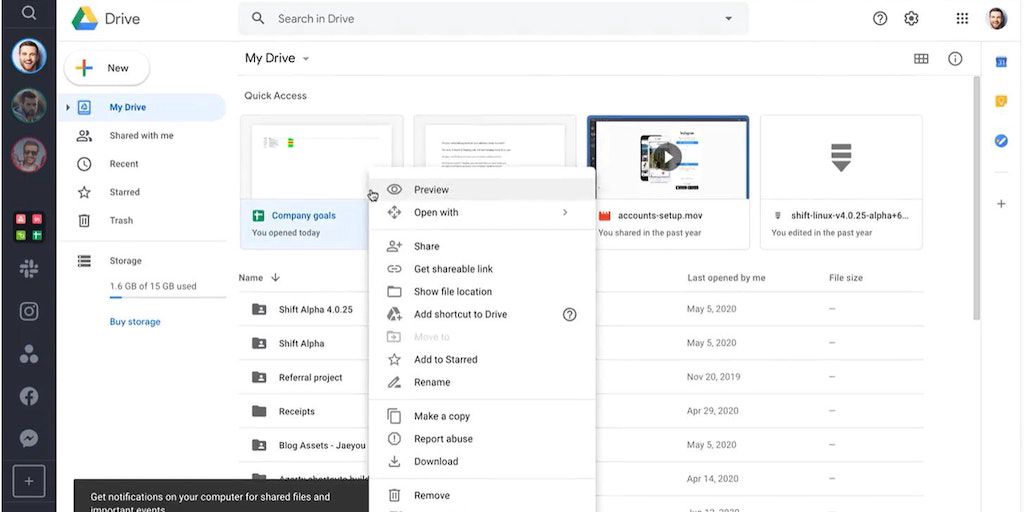
Task: Show file details info icon
Action: pyautogui.click(x=955, y=59)
